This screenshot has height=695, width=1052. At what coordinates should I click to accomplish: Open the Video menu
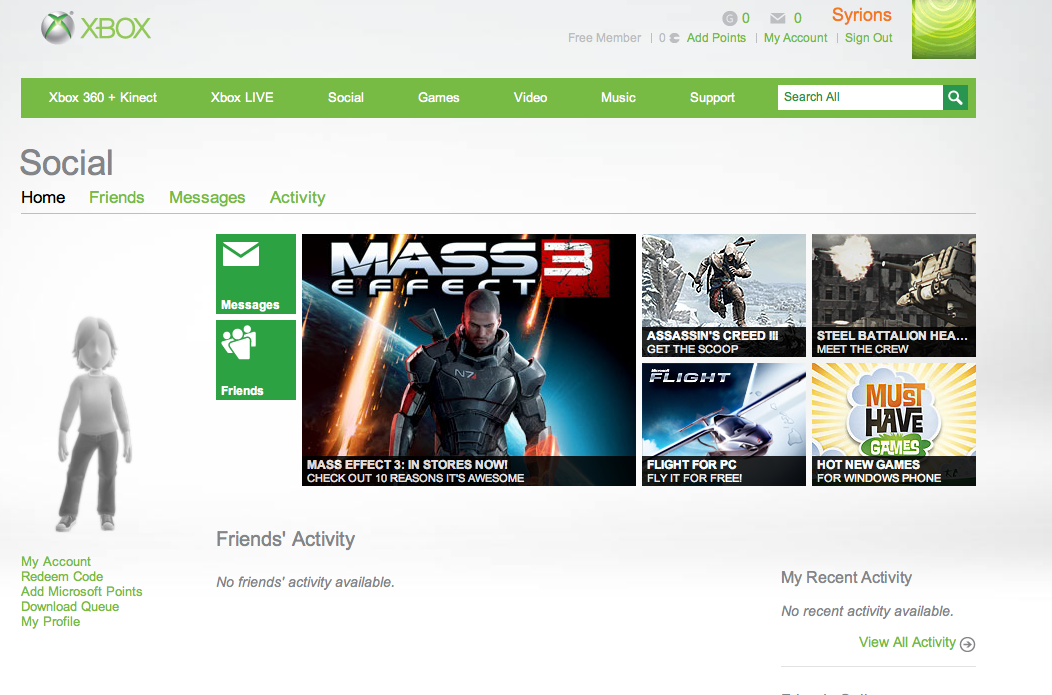tap(531, 98)
